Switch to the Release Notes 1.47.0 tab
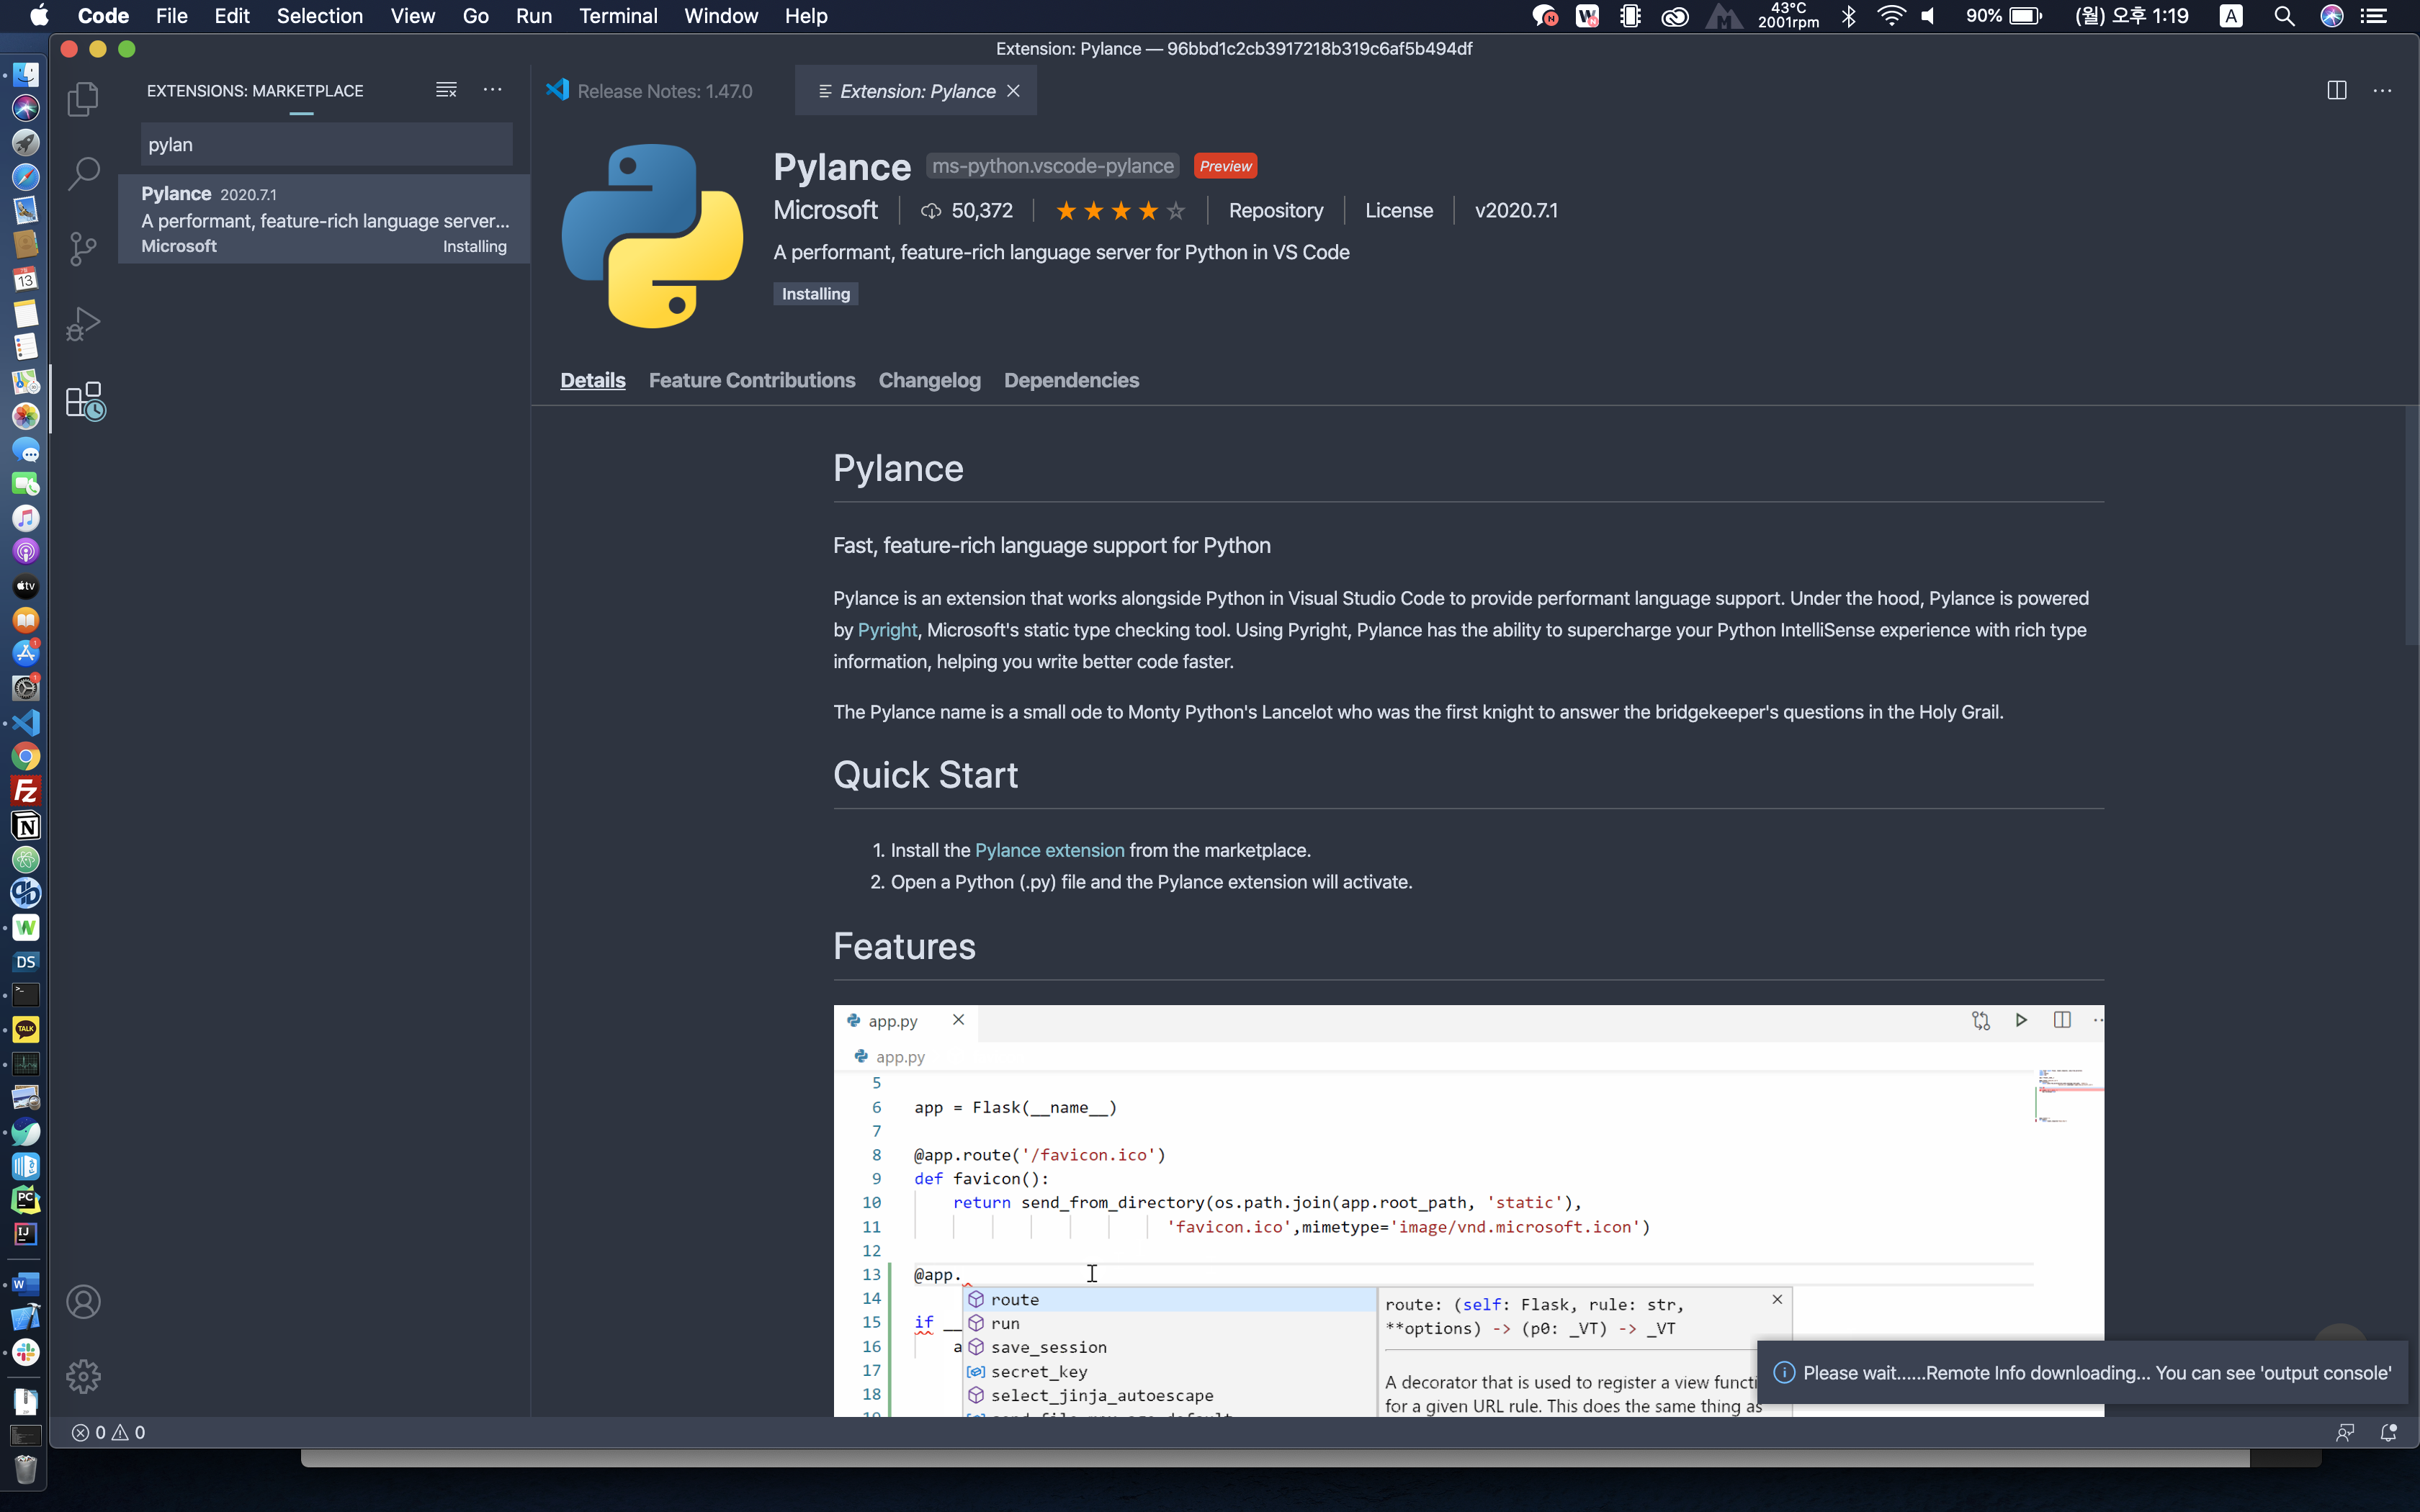 [663, 91]
